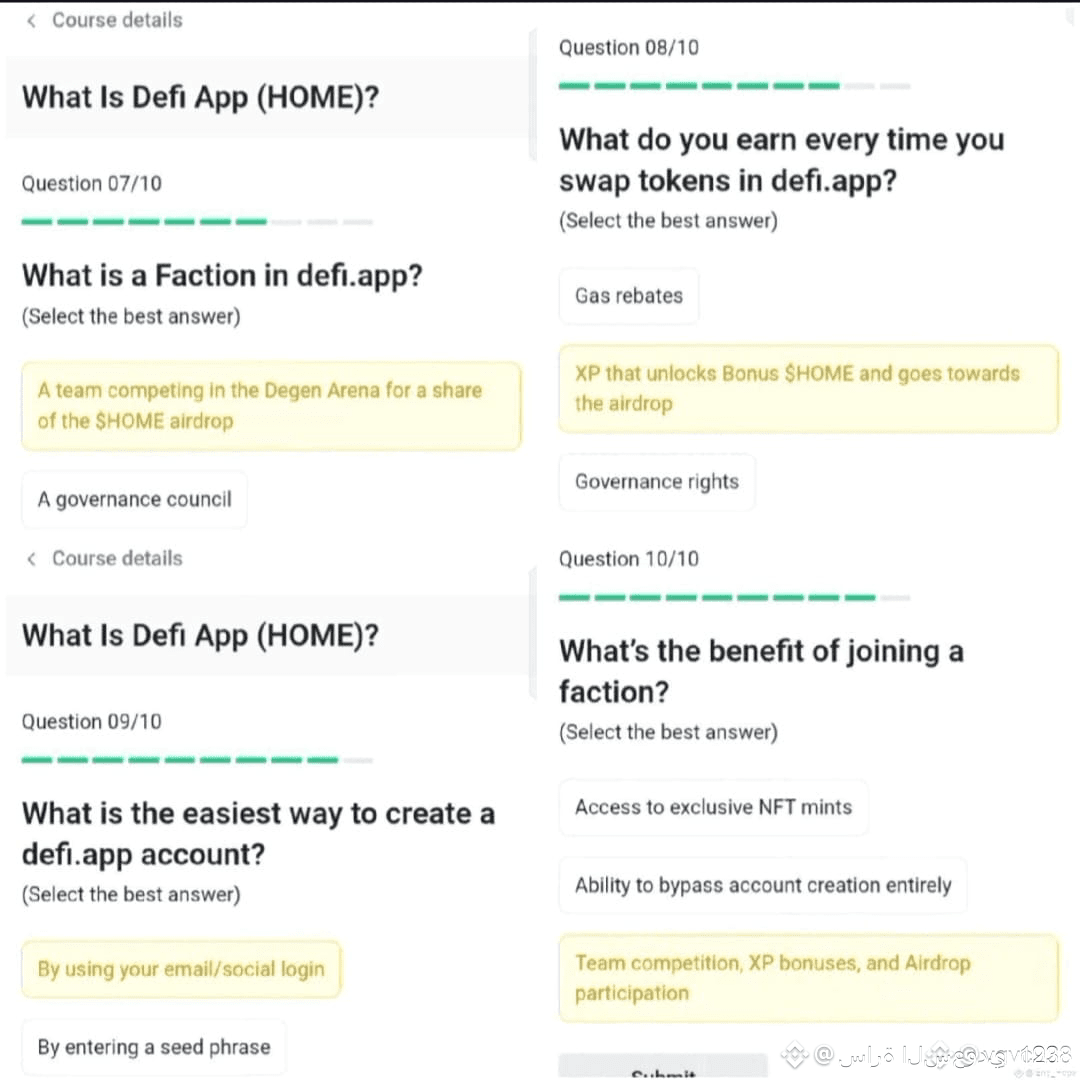The height and width of the screenshot is (1080, 1080).
Task: Select answer 'A governance council'
Action: [x=134, y=499]
